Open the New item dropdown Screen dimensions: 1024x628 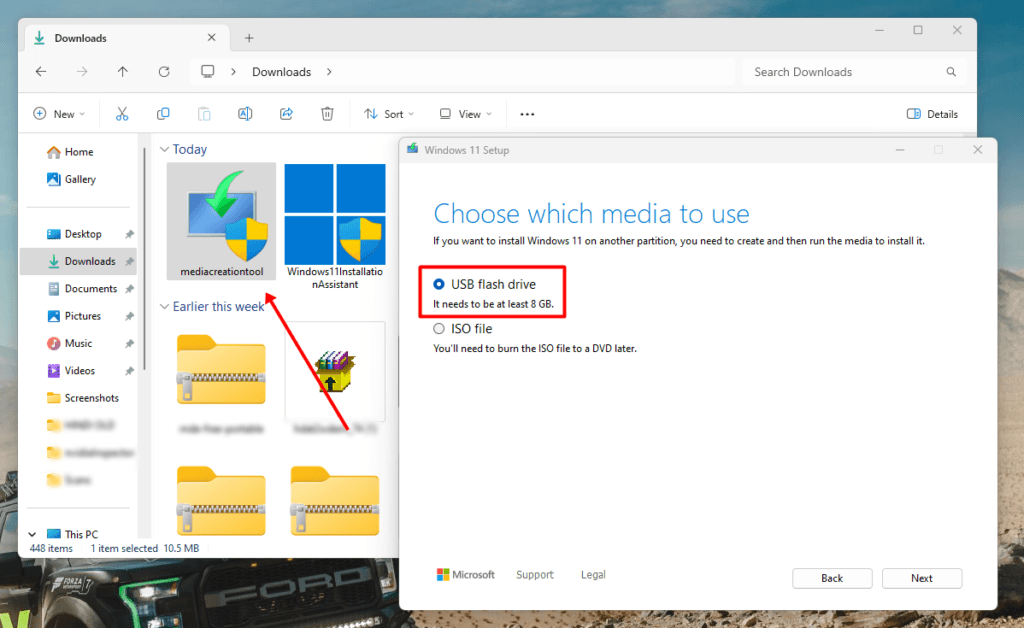59,114
